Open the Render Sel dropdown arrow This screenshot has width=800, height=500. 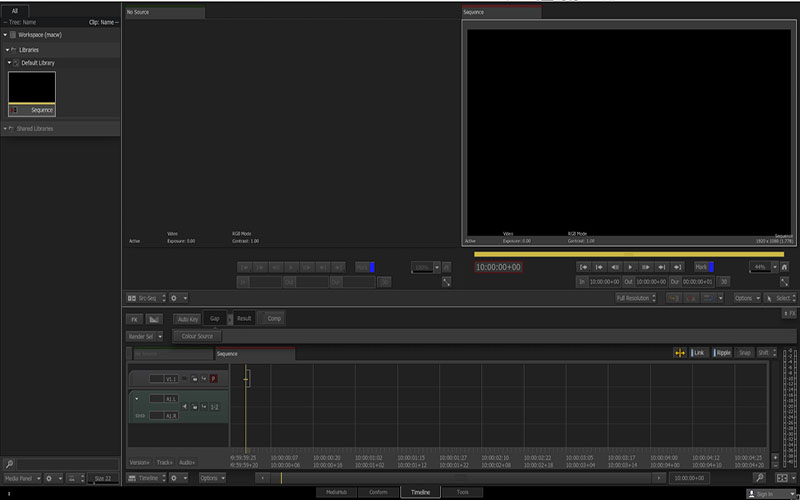tap(160, 336)
